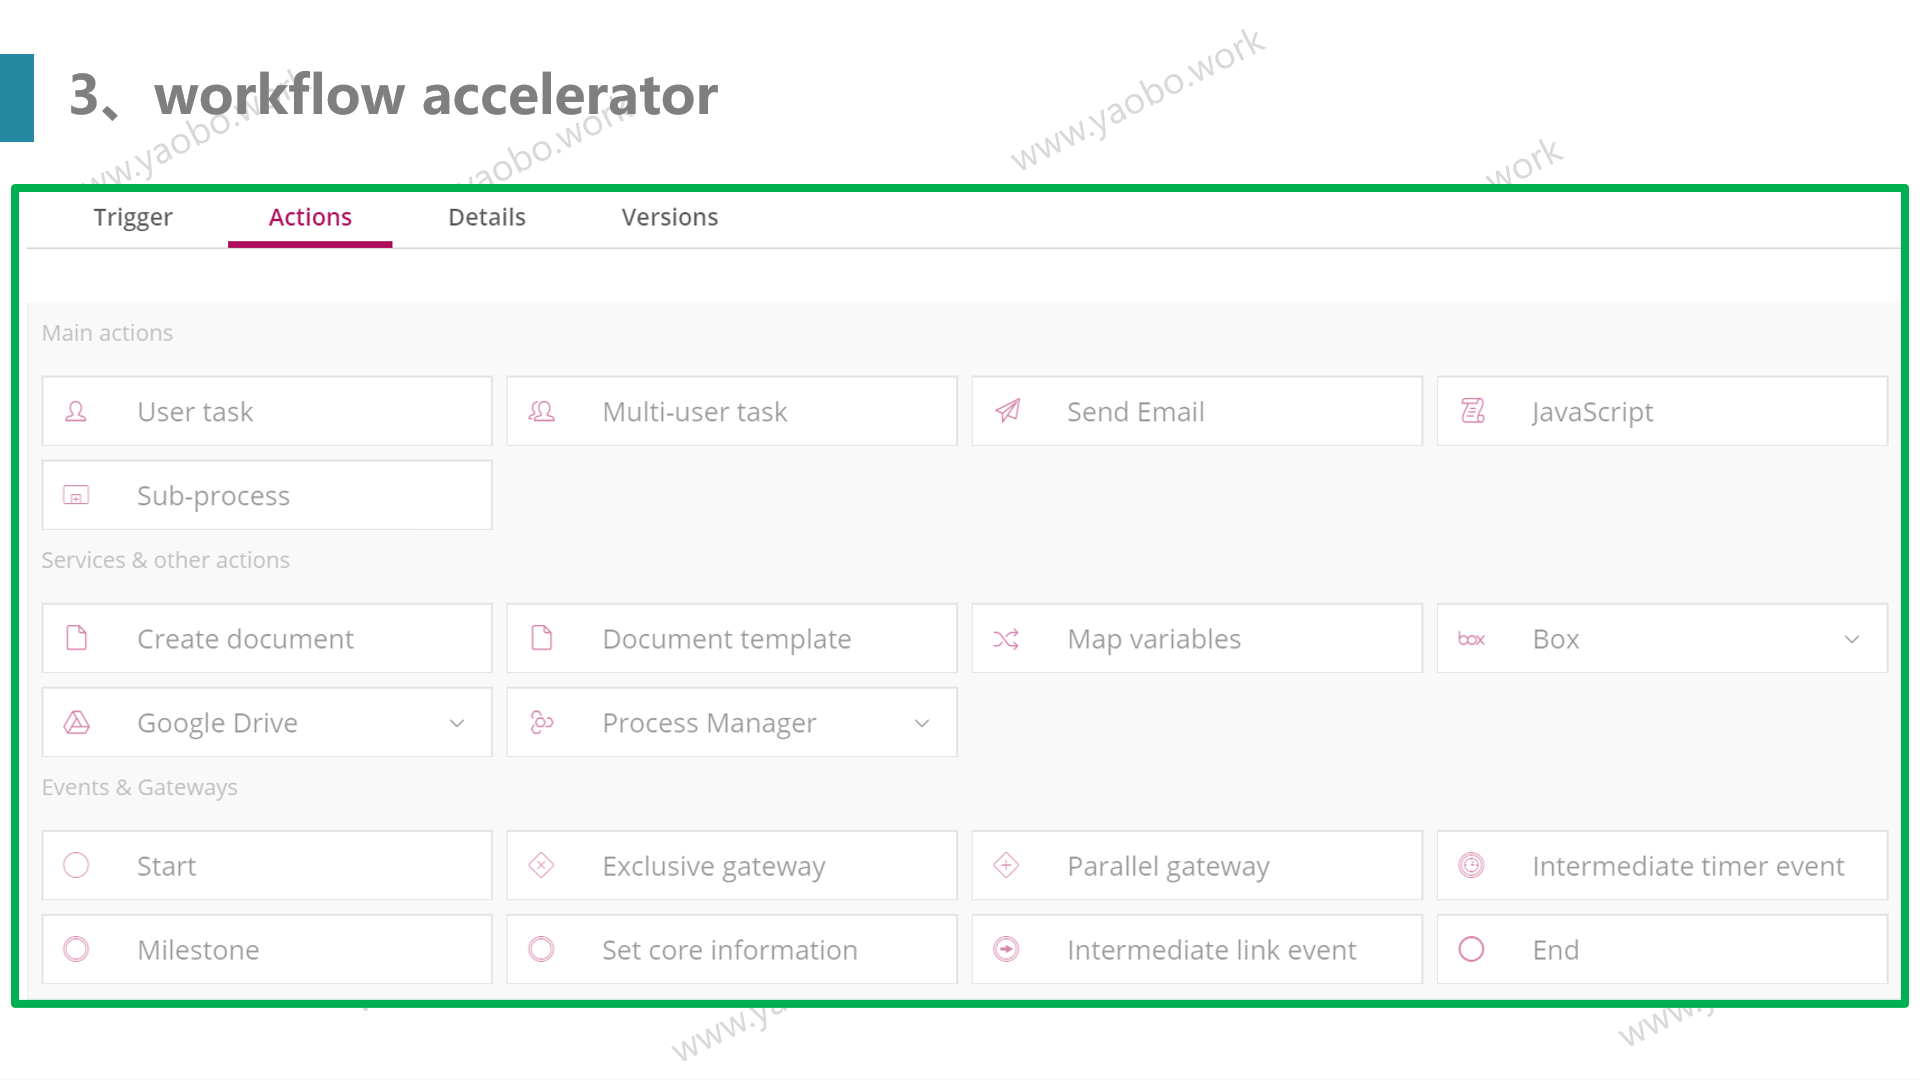Click the Send Email paper plane icon
Screen dimensions: 1920x1080
coord(1007,411)
